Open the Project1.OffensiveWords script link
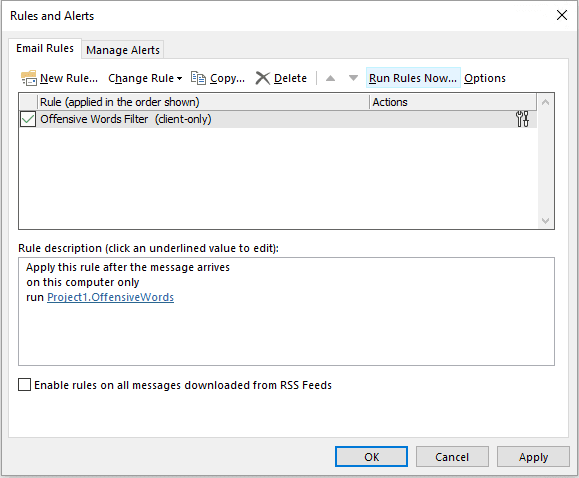Image resolution: width=579 pixels, height=478 pixels. 110,297
